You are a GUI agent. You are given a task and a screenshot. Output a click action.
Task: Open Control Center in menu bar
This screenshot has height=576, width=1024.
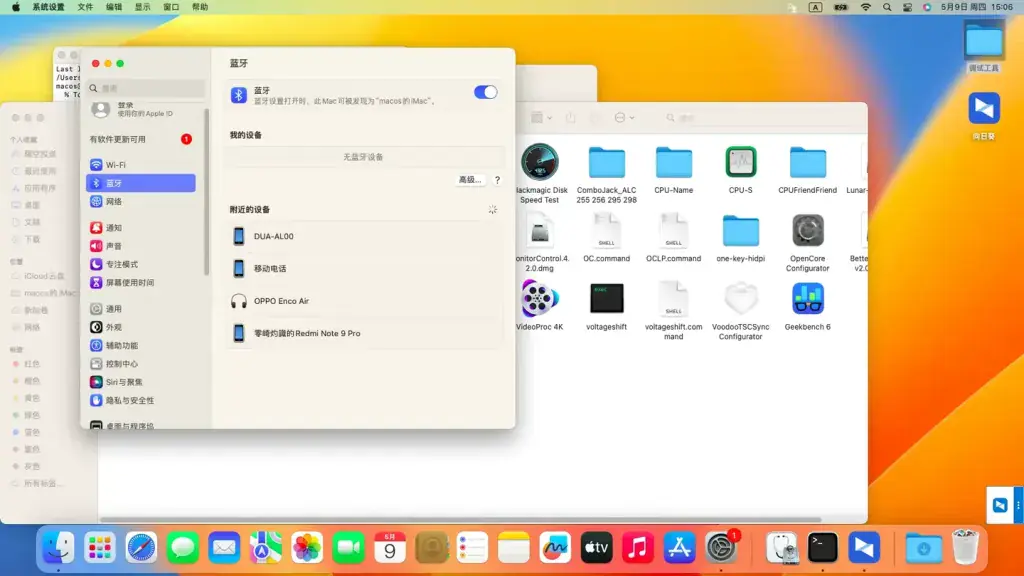pos(907,7)
